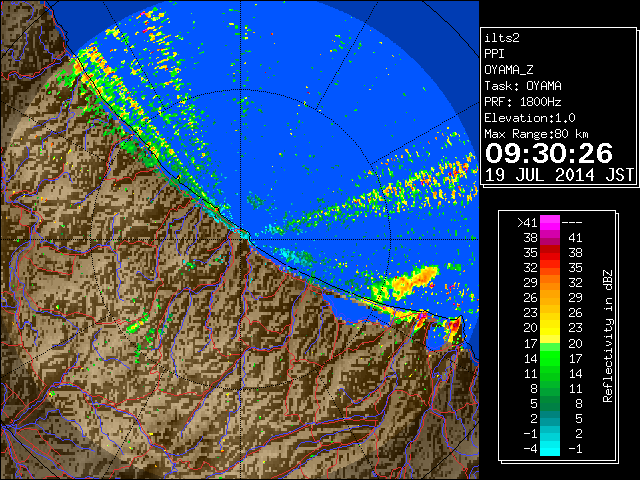640x480 pixels.
Task: Select the "PPI" scan type text
Action: coord(494,54)
